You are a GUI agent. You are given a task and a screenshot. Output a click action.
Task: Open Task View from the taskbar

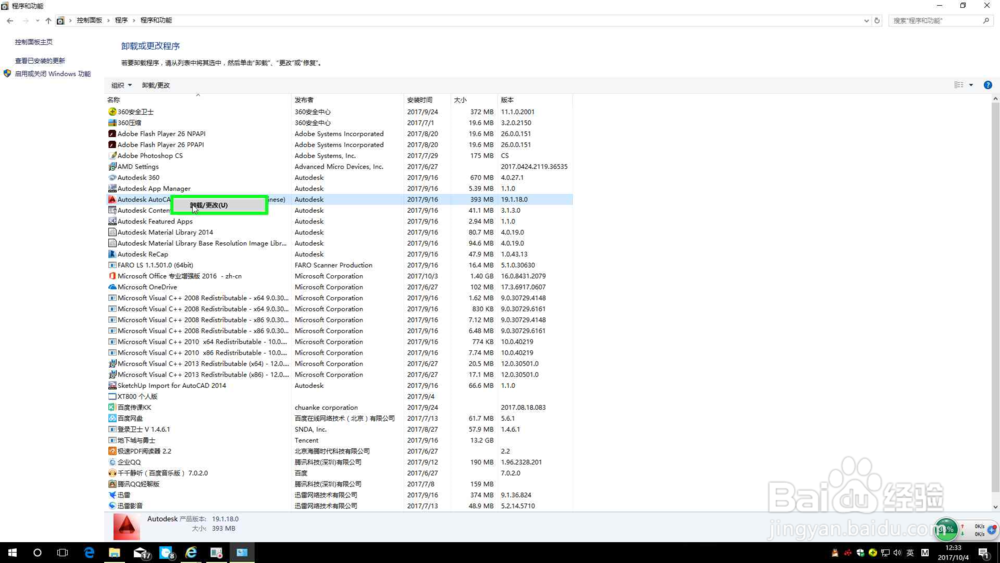(x=62, y=553)
